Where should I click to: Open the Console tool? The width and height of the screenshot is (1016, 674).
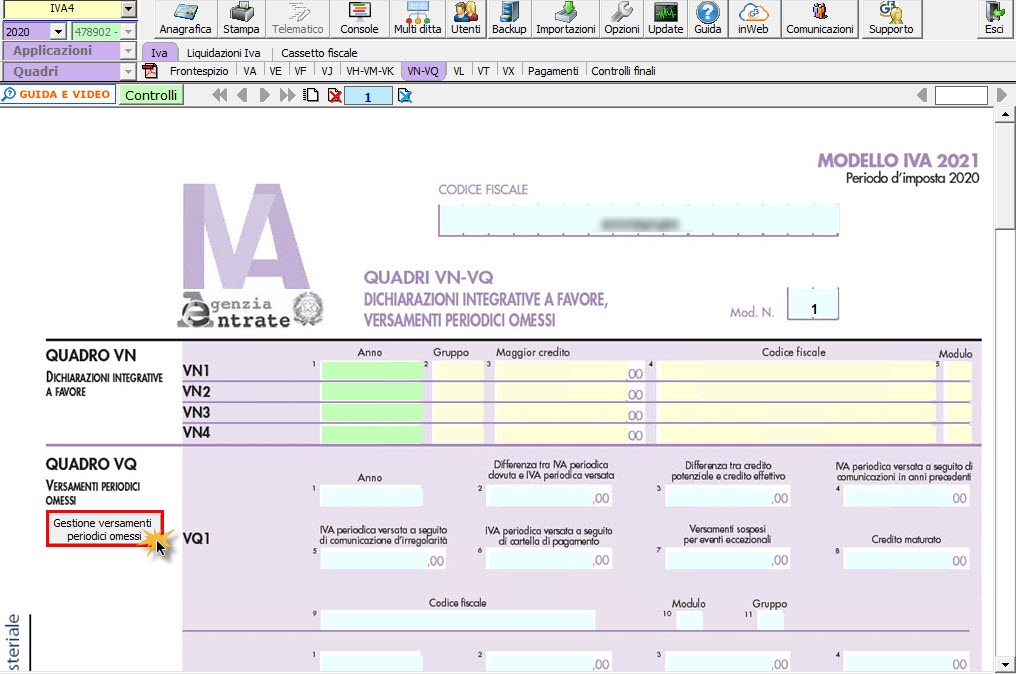click(359, 19)
